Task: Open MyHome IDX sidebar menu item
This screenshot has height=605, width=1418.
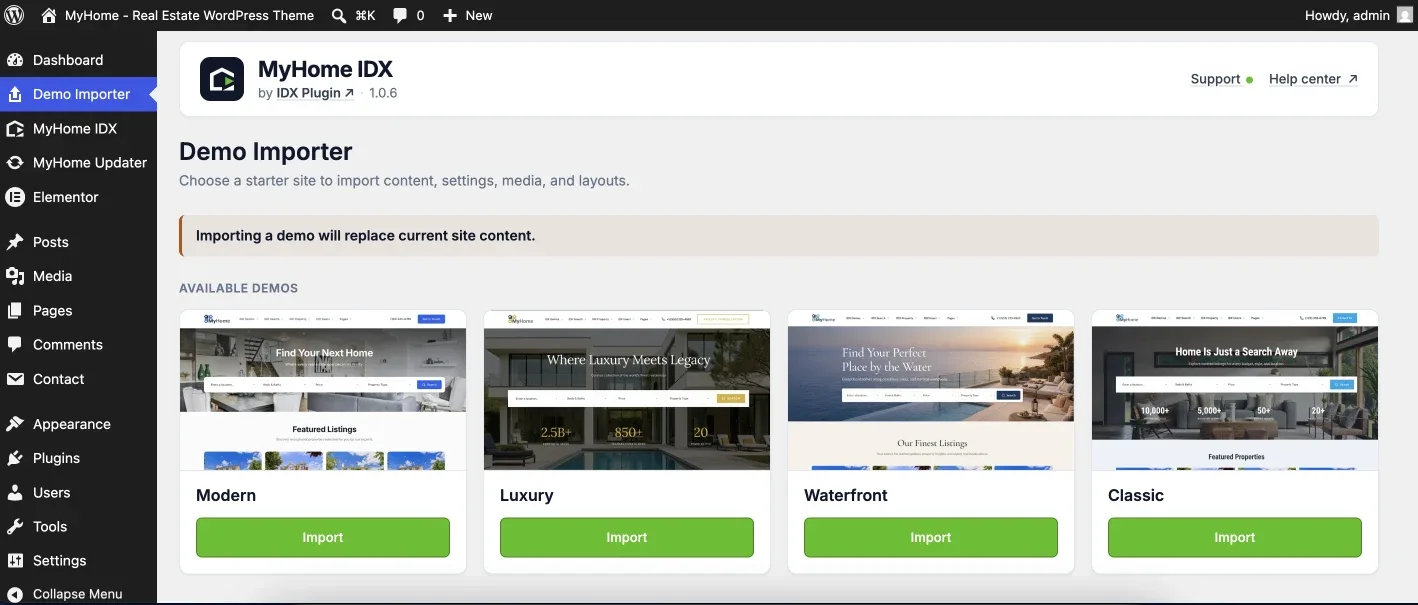Action: [75, 128]
